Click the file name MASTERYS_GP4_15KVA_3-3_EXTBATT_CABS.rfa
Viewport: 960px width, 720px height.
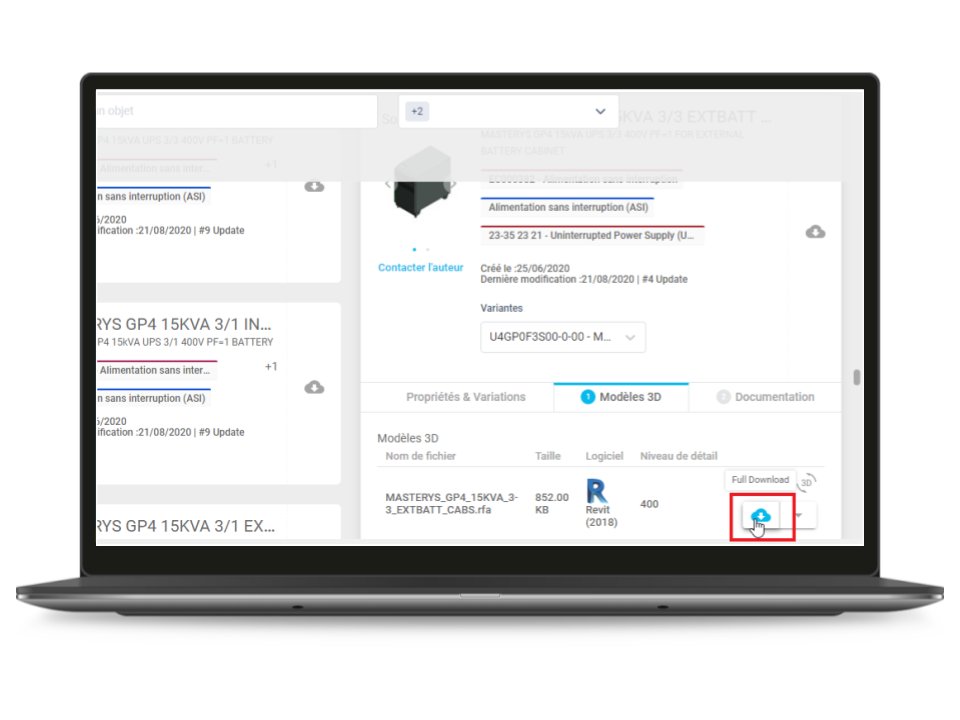click(x=452, y=503)
